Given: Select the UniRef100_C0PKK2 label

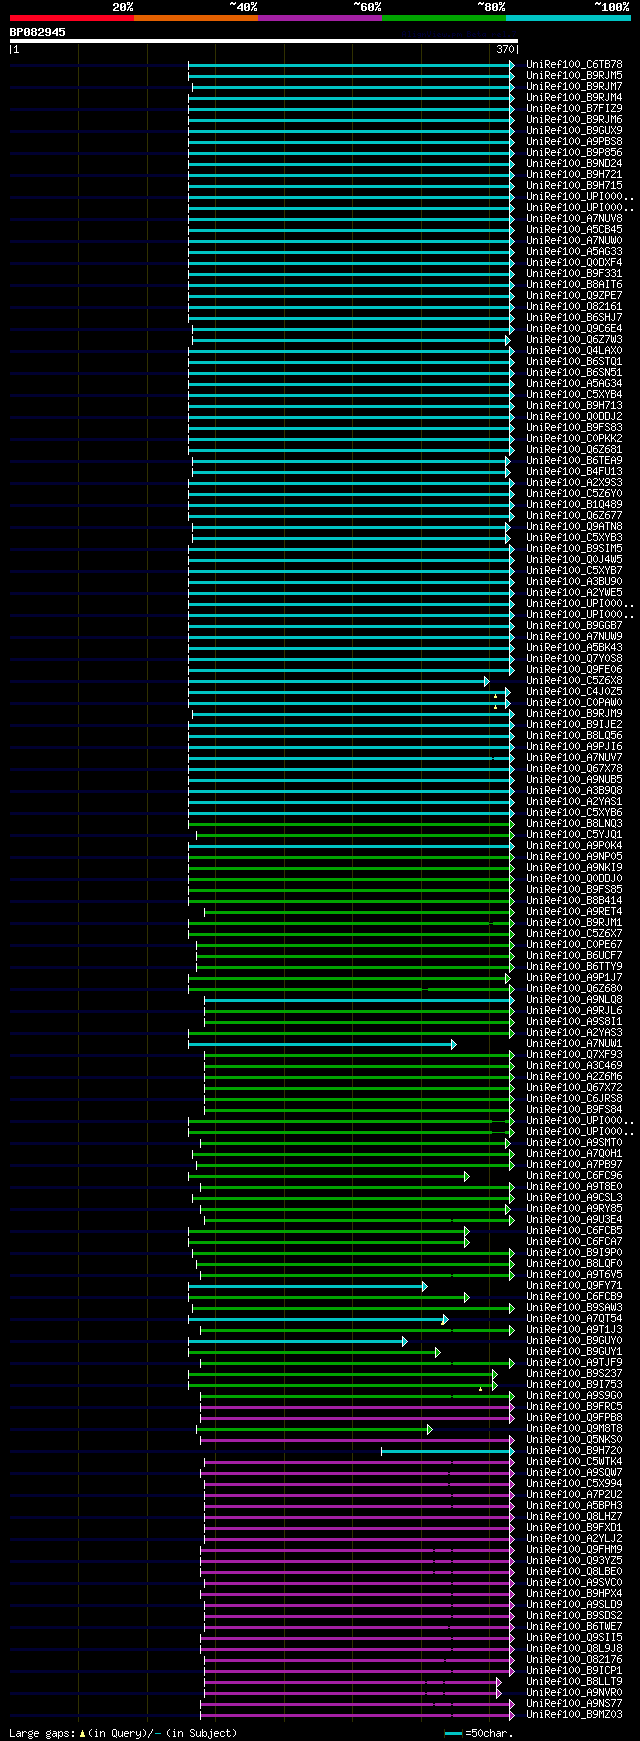Looking at the screenshot, I should 574,439.
